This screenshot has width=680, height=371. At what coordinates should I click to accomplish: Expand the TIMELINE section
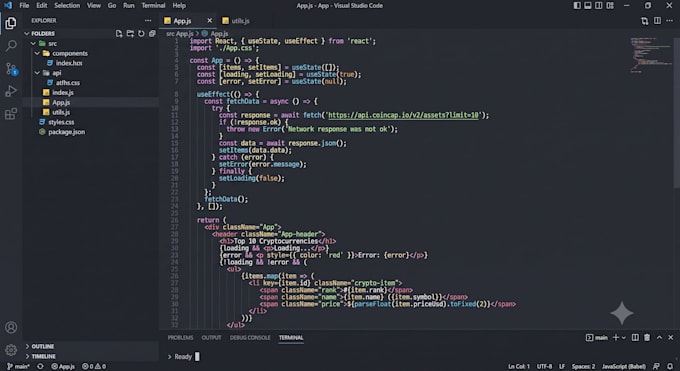click(x=40, y=356)
